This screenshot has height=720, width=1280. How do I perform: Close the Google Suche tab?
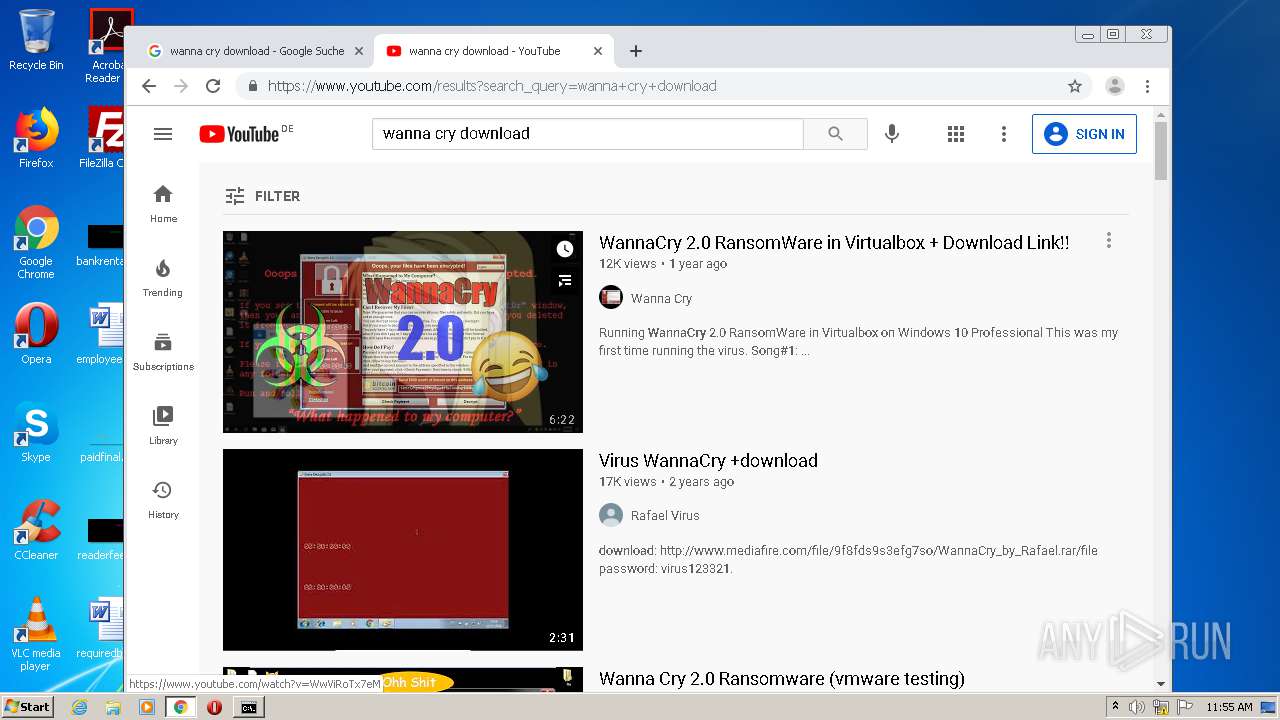(359, 51)
